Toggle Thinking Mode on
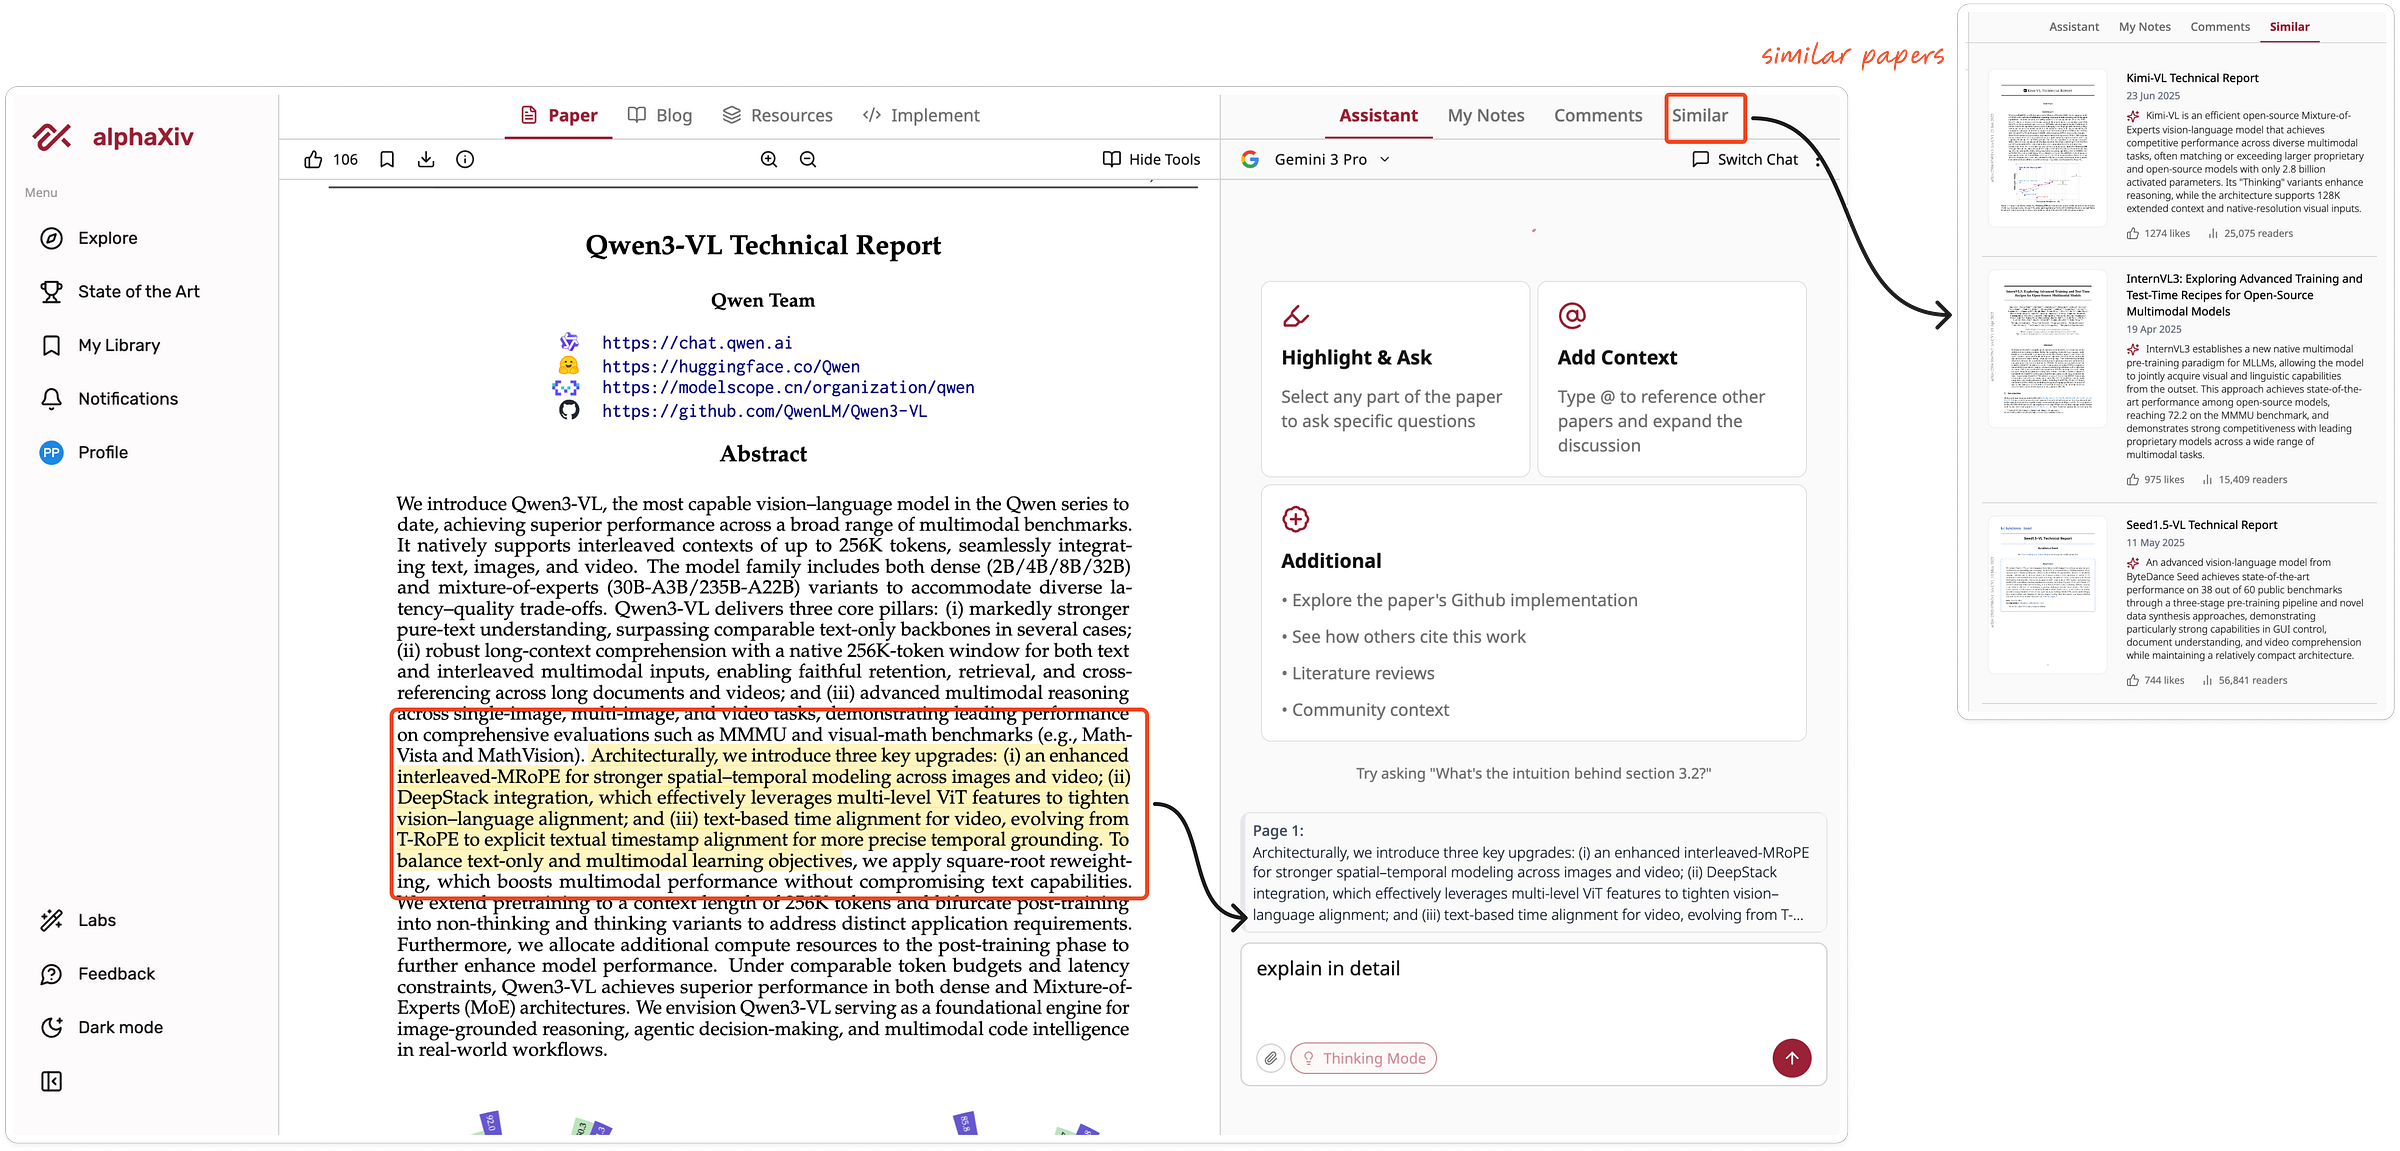Image resolution: width=2400 pixels, height=1151 pixels. pos(1364,1058)
